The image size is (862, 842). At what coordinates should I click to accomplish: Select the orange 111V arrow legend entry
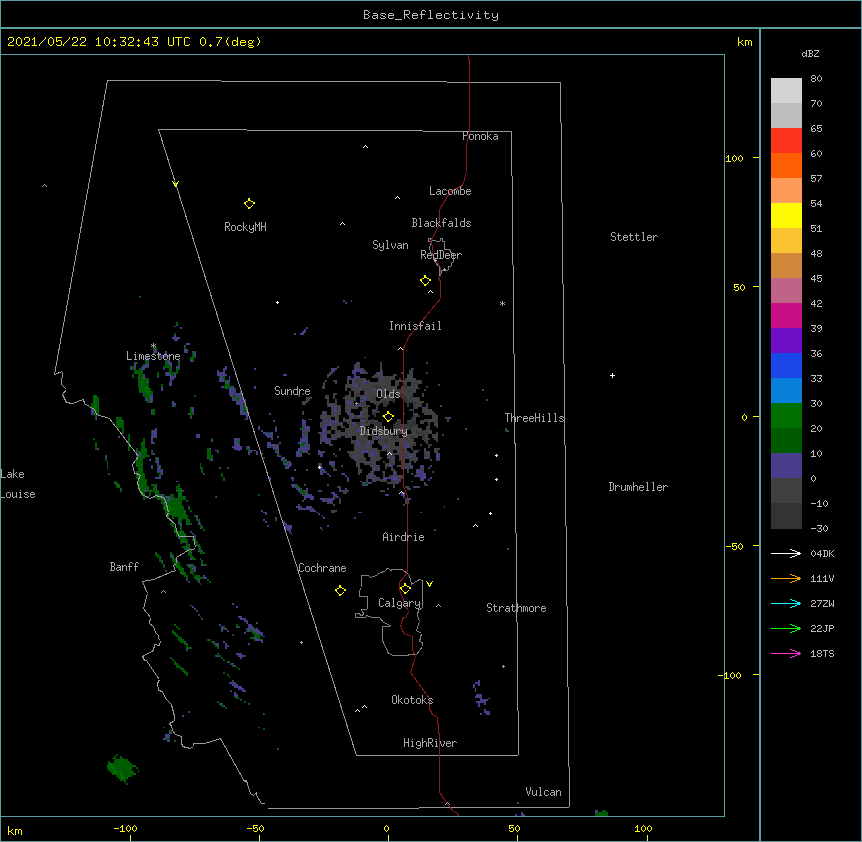(786, 578)
